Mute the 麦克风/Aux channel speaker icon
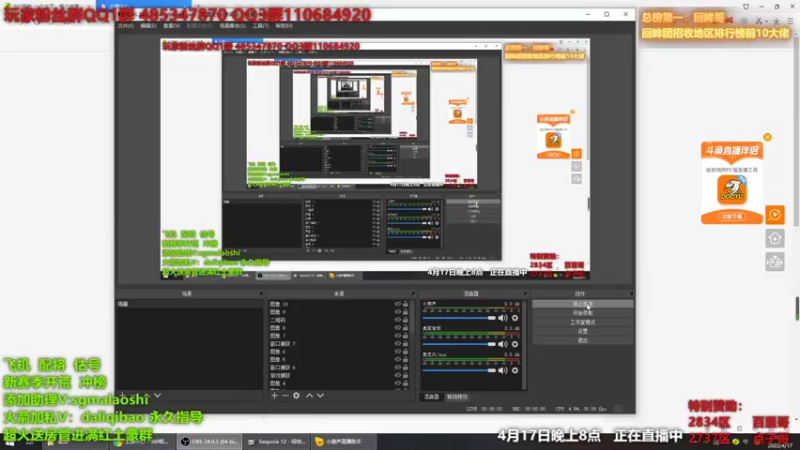The image size is (800, 450). pos(503,370)
